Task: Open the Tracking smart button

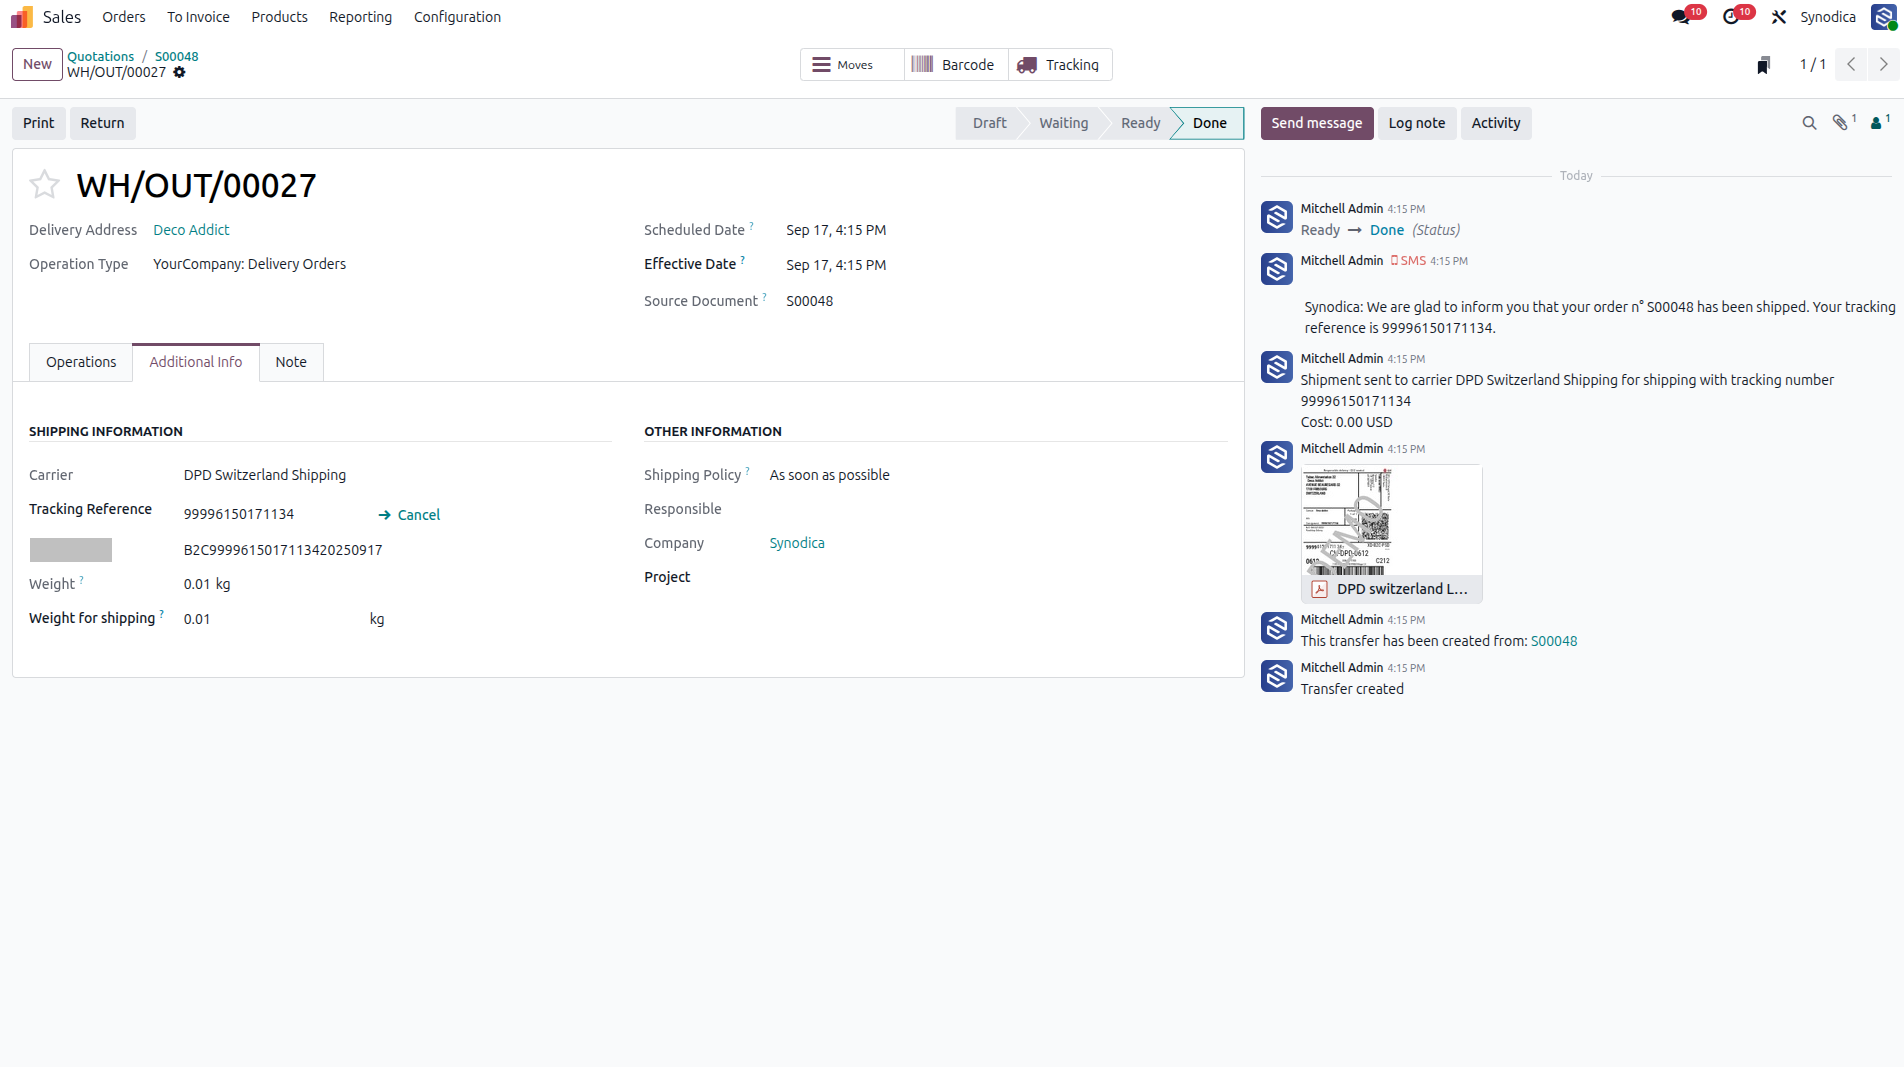Action: pyautogui.click(x=1060, y=65)
